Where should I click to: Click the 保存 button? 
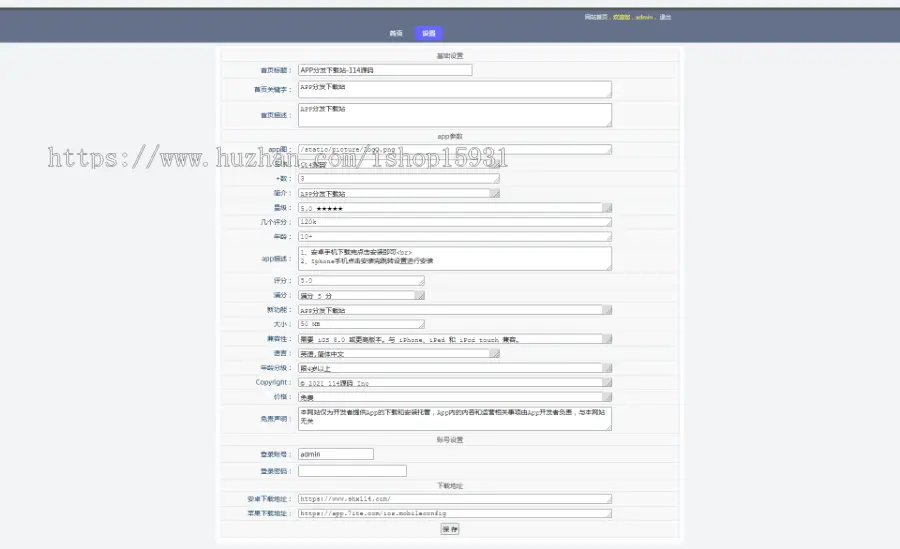tap(450, 529)
